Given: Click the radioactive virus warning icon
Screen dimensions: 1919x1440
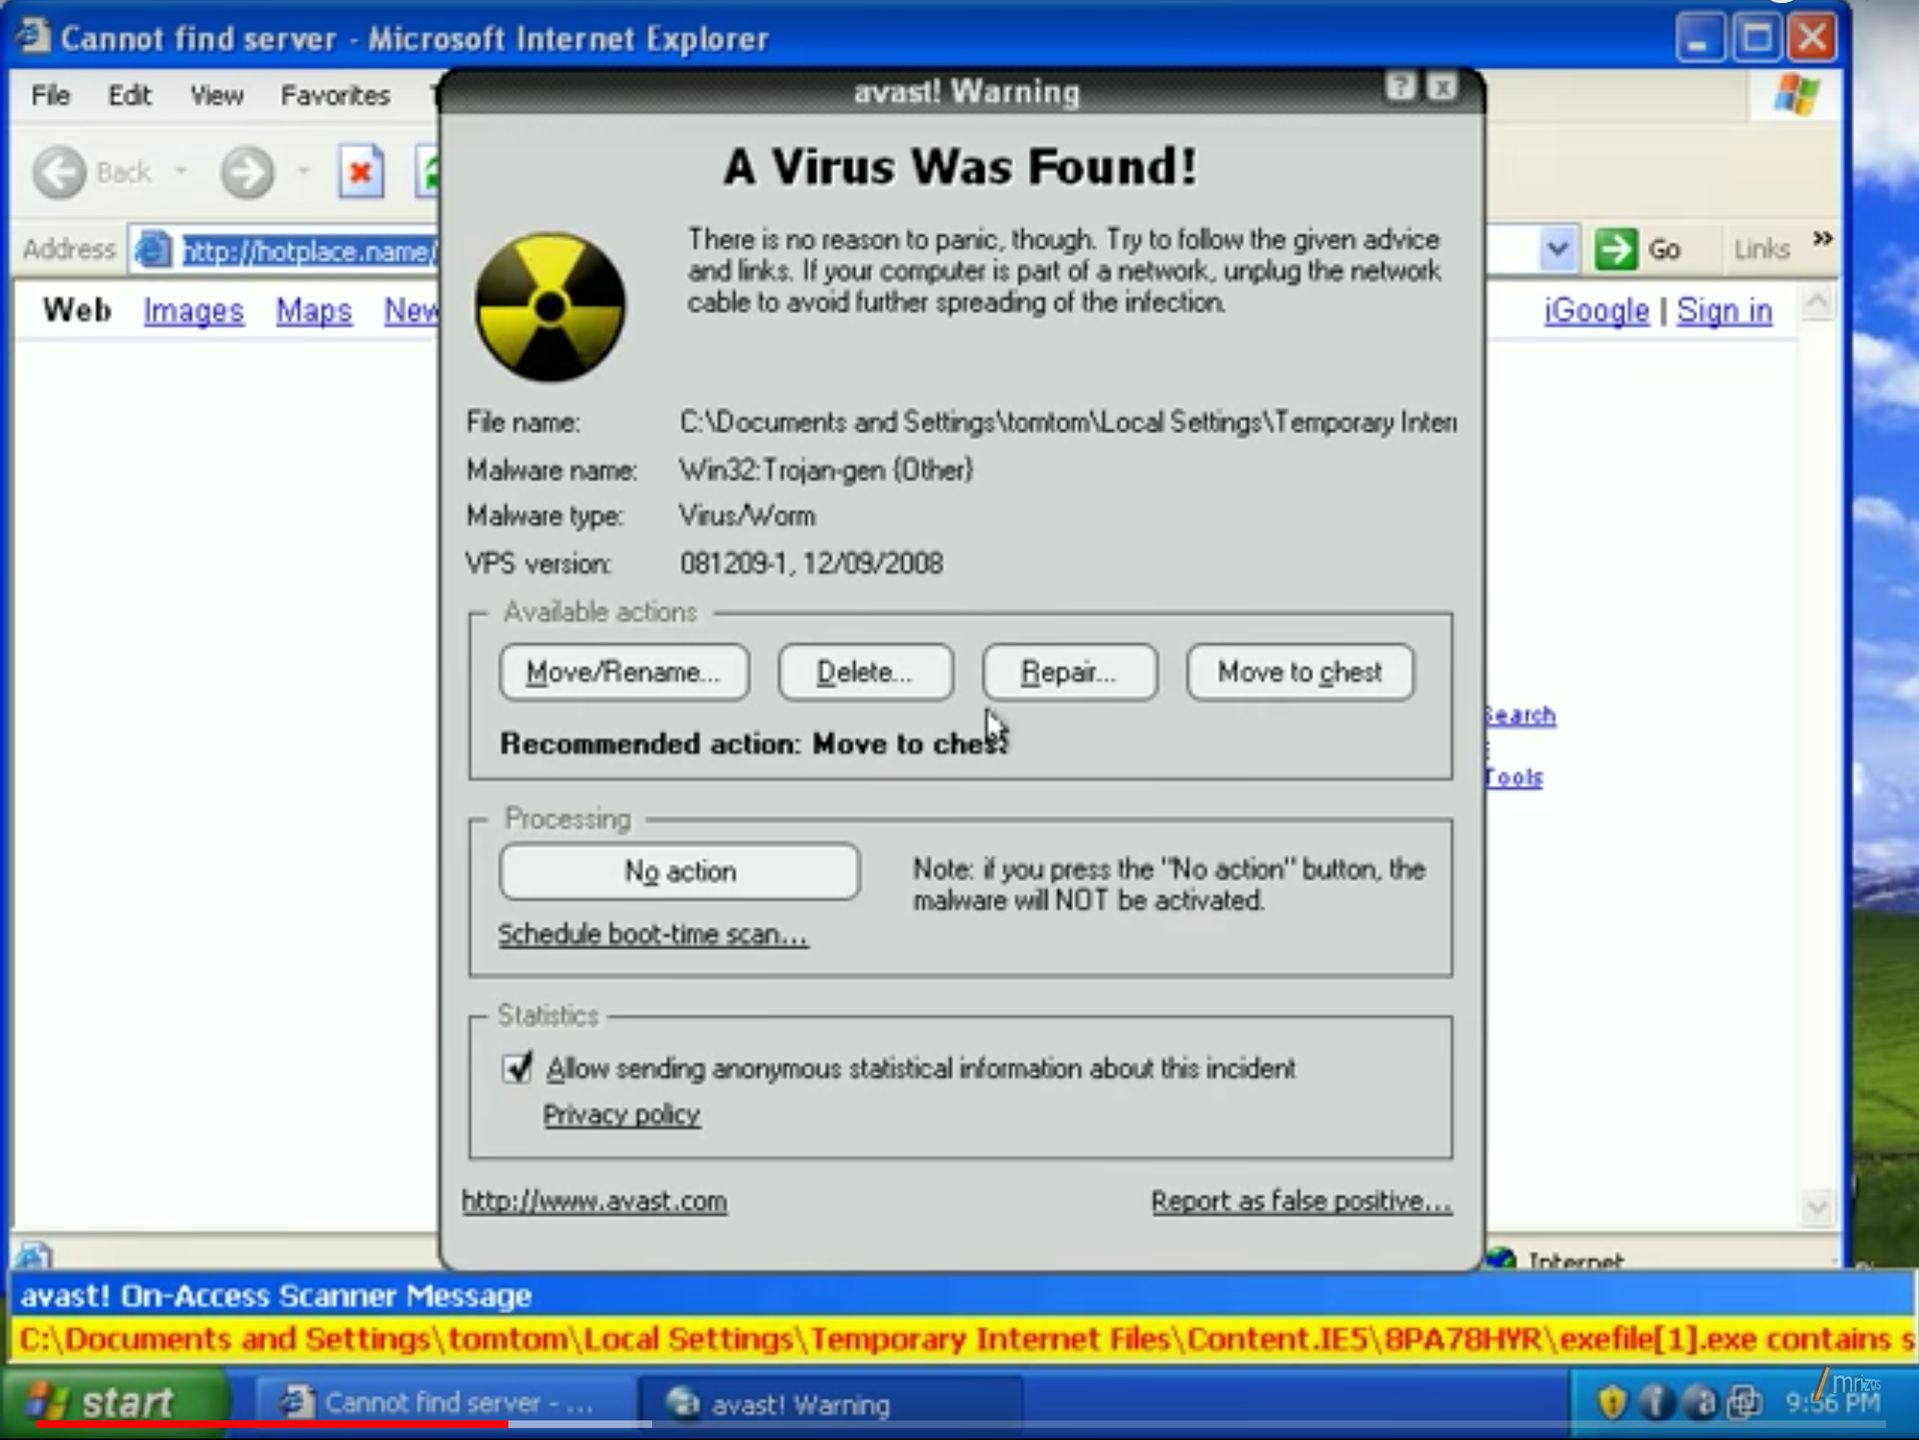Looking at the screenshot, I should pos(550,305).
